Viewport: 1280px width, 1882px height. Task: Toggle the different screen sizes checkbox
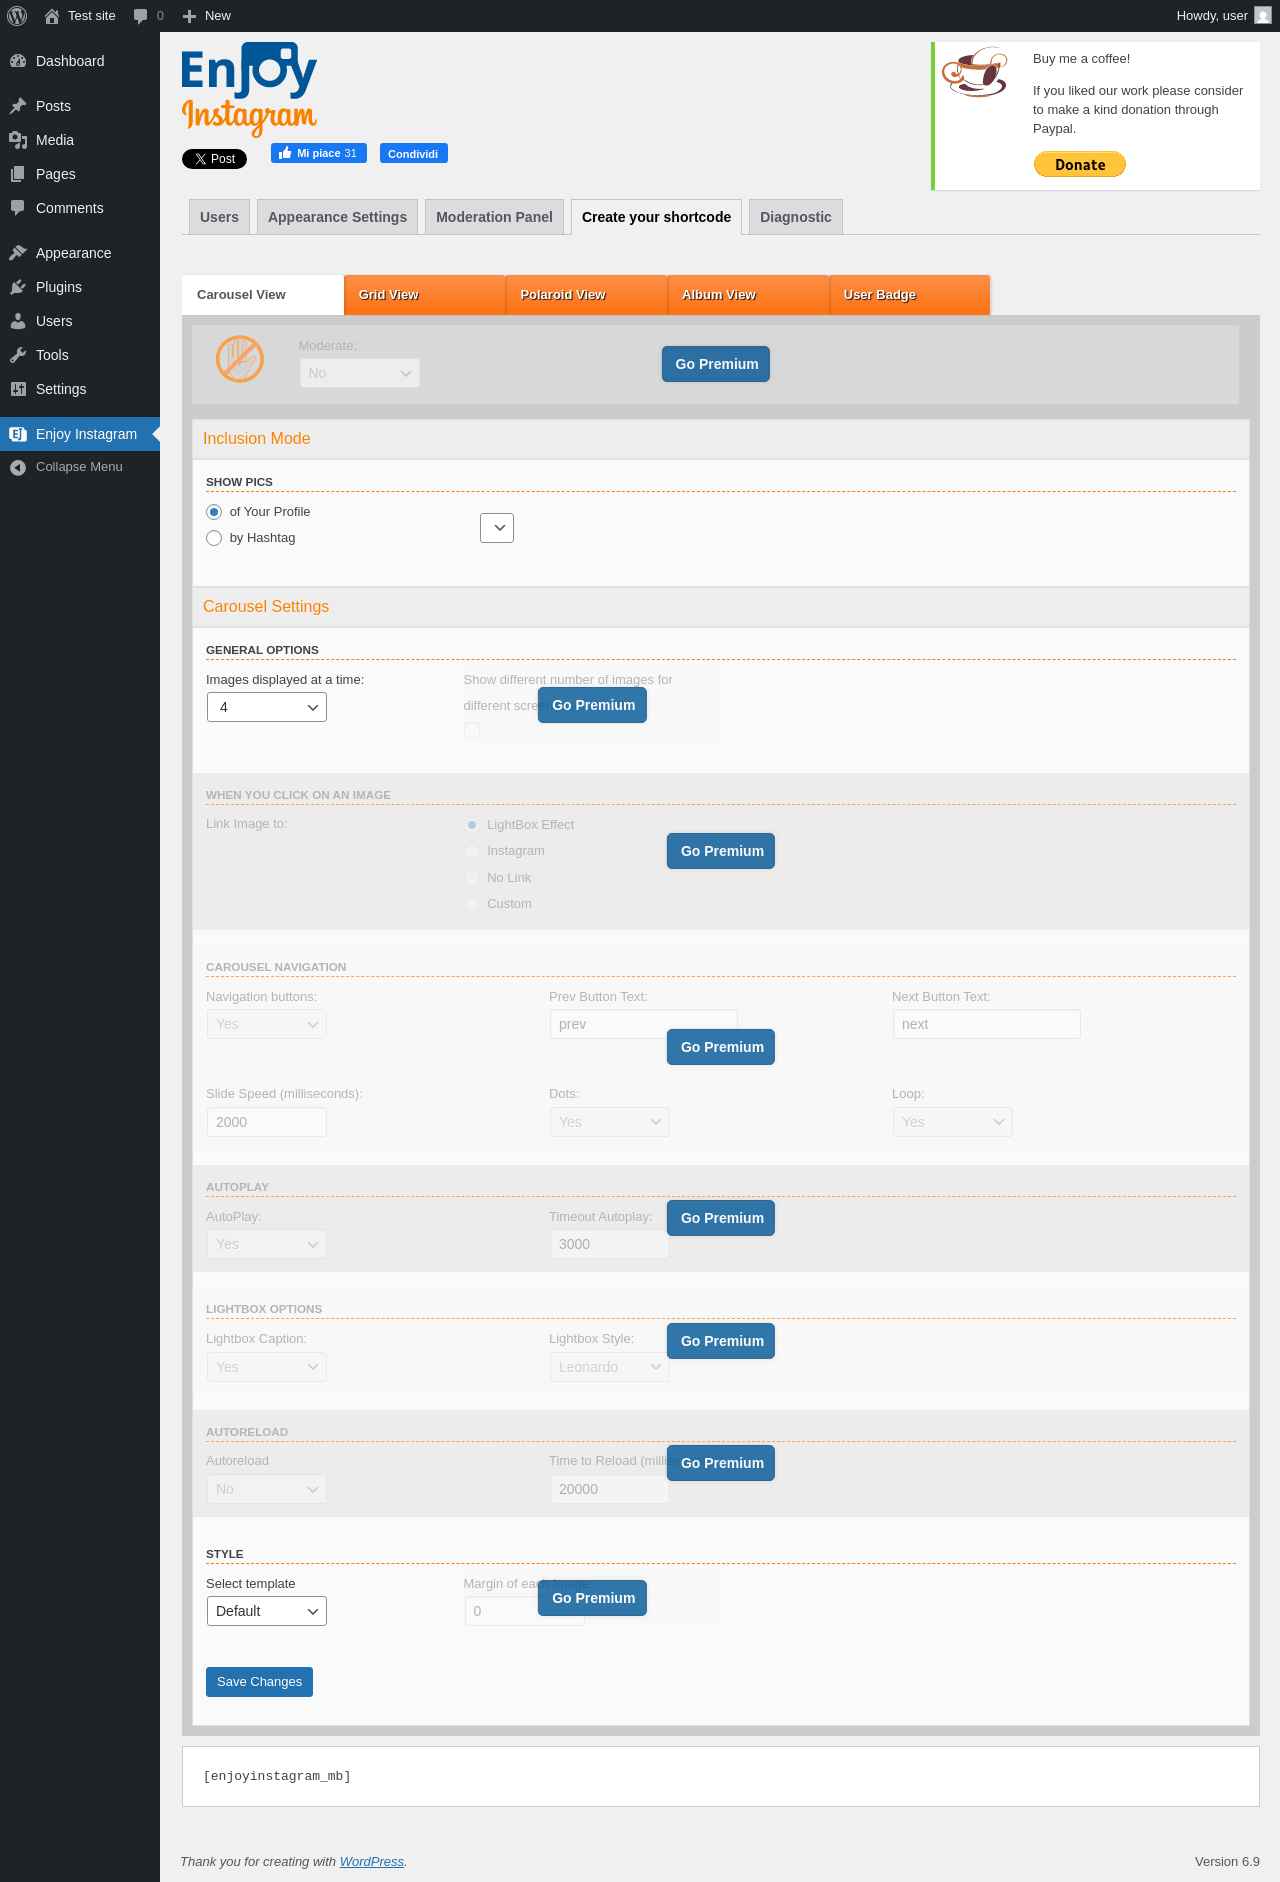coord(472,731)
